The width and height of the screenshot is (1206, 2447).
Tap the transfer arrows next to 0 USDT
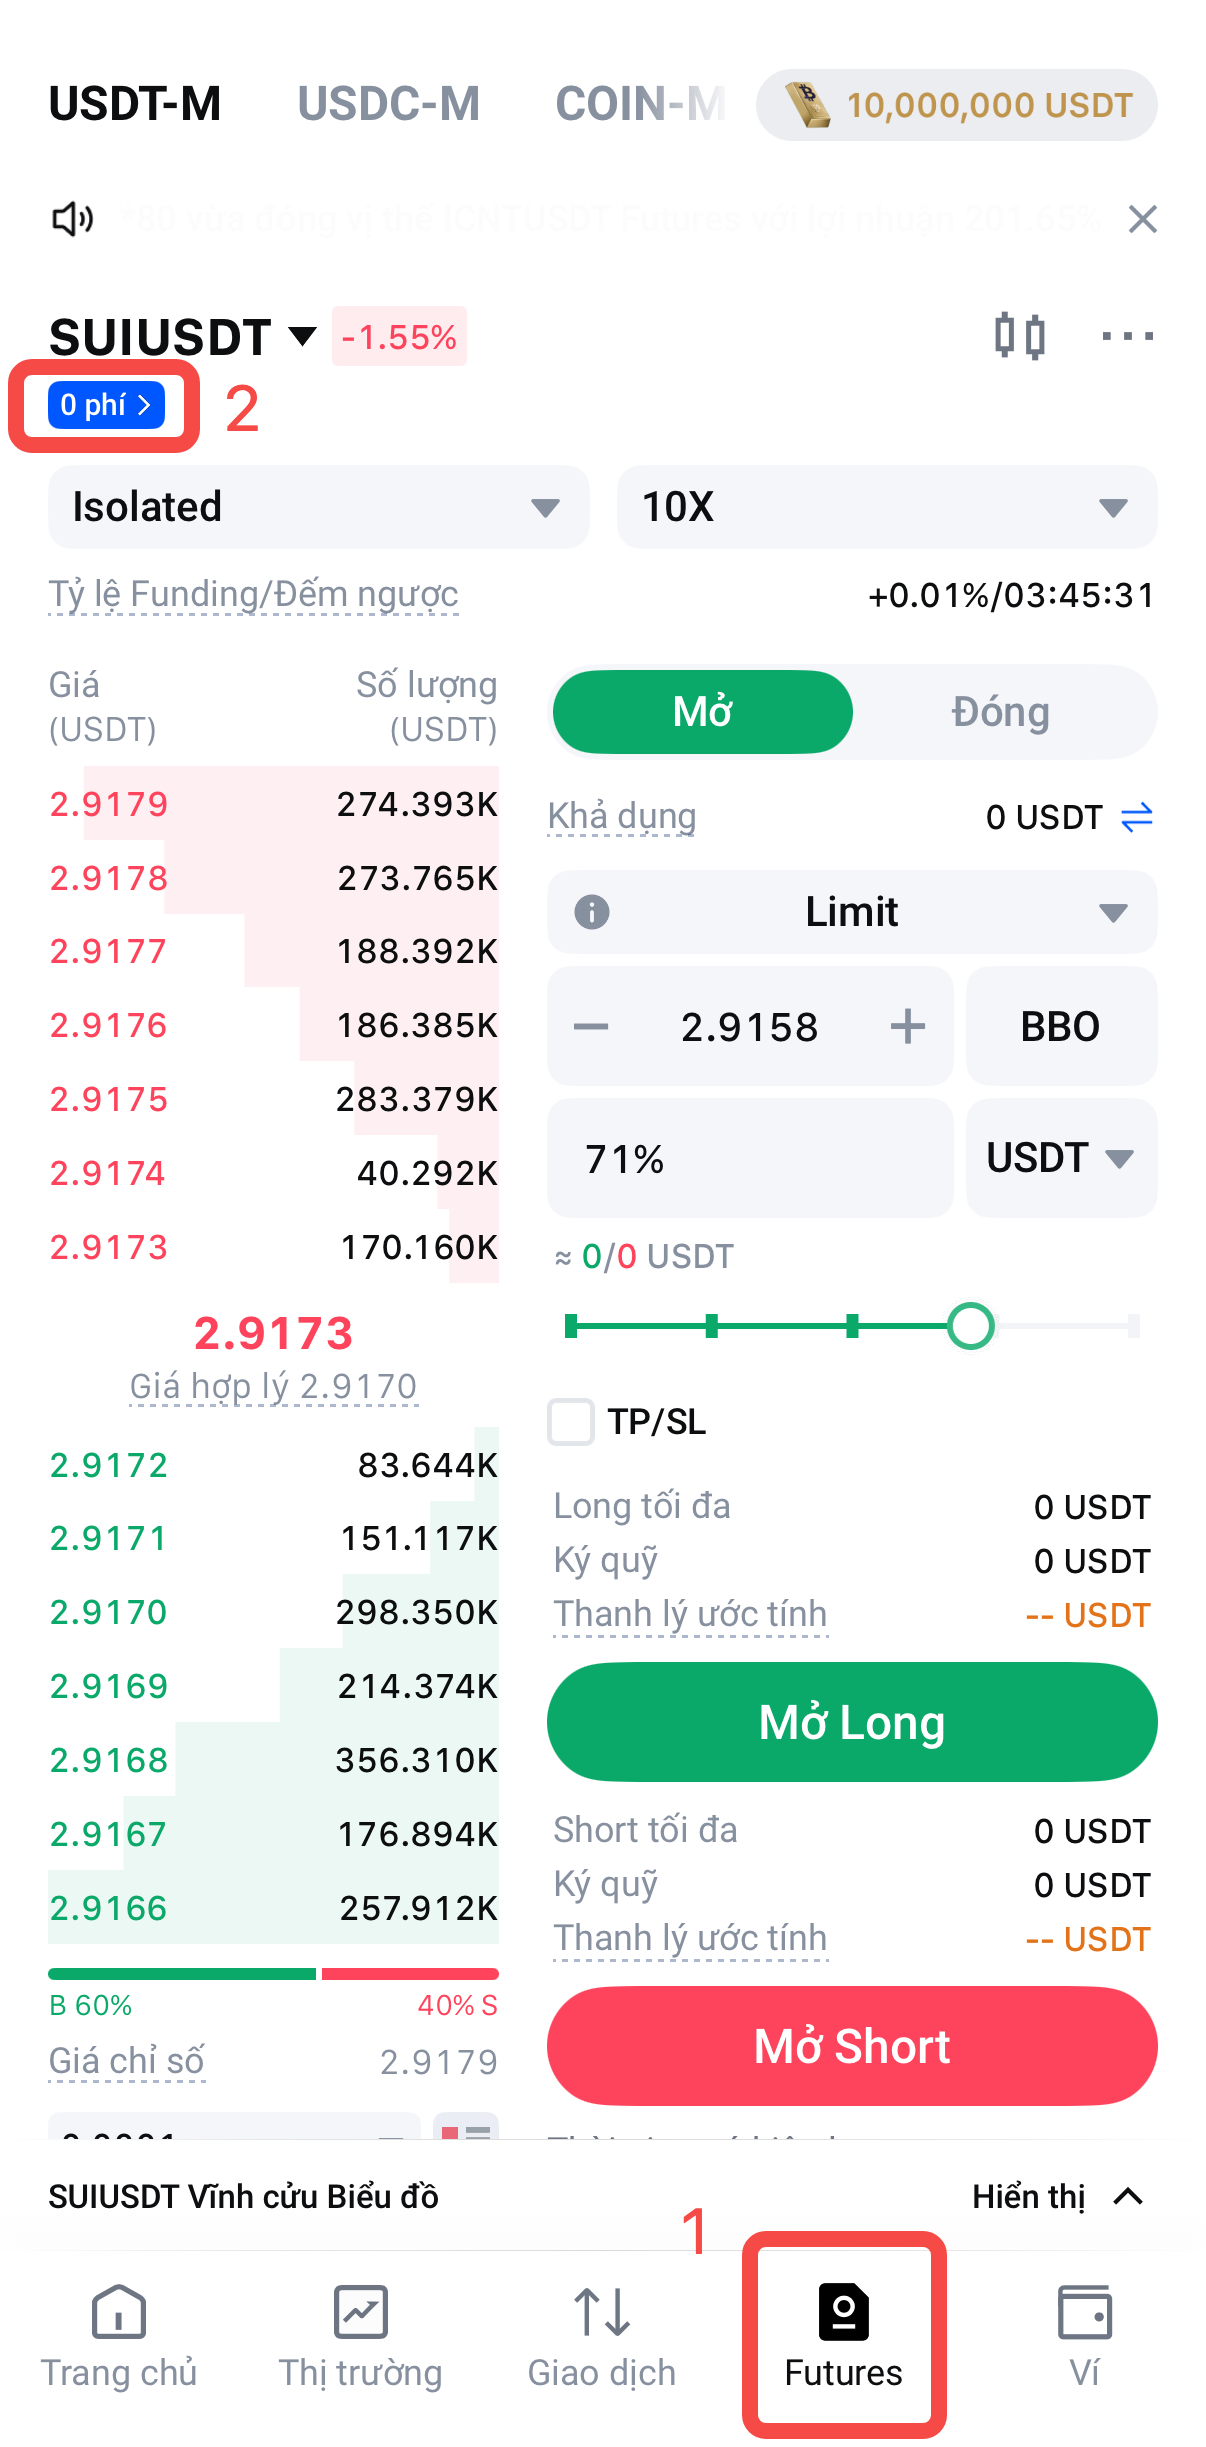[x=1137, y=818]
